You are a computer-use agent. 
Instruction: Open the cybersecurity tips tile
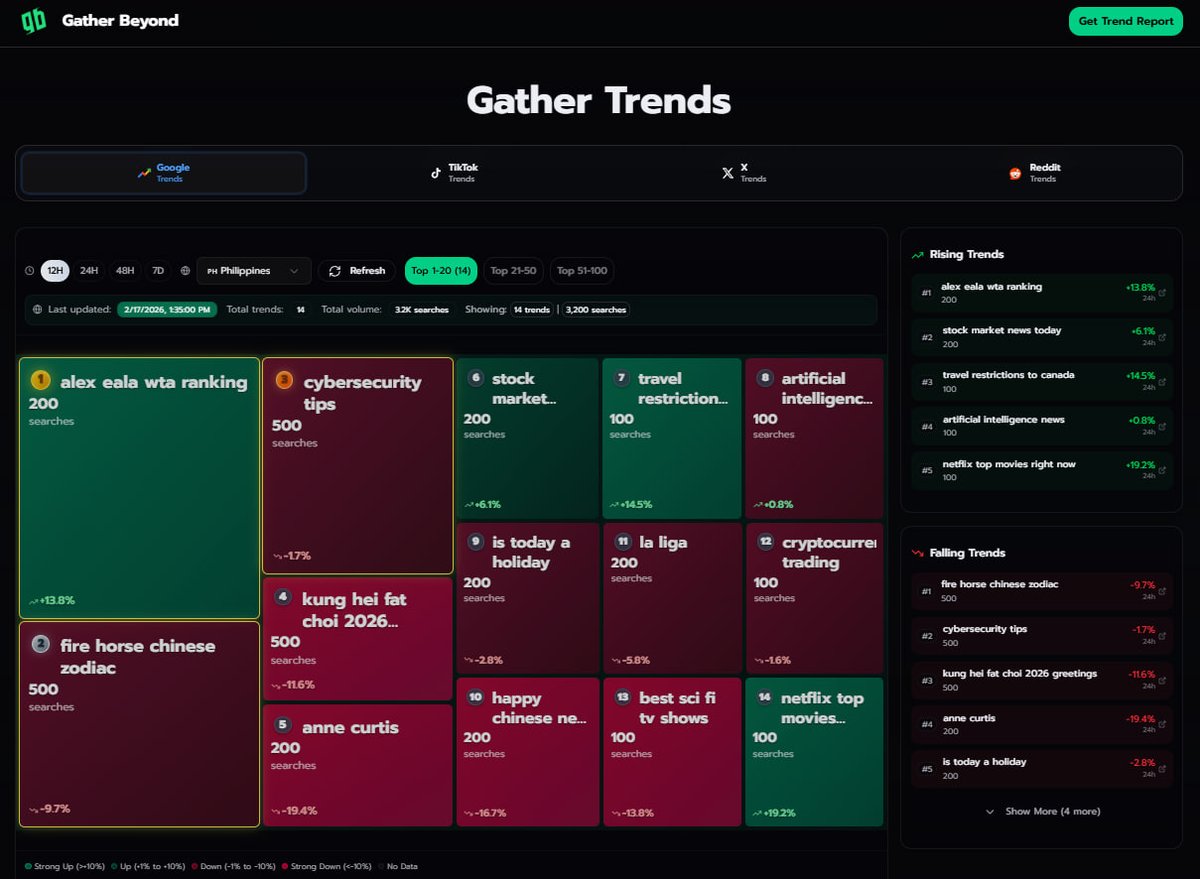point(358,466)
